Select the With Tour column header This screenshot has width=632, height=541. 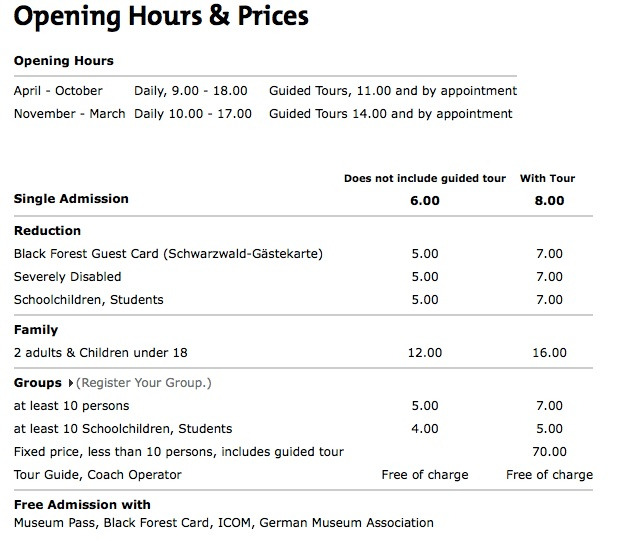pyautogui.click(x=547, y=178)
